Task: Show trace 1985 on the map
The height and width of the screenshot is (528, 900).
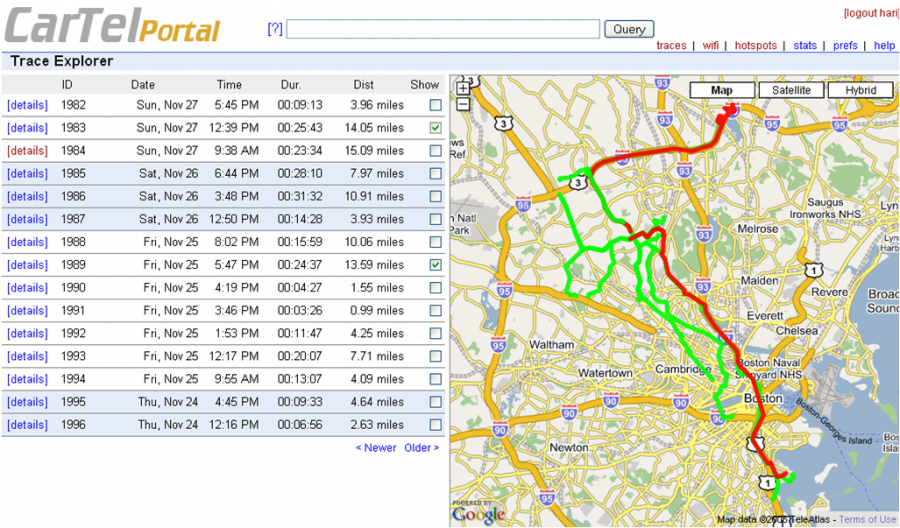Action: tap(436, 173)
